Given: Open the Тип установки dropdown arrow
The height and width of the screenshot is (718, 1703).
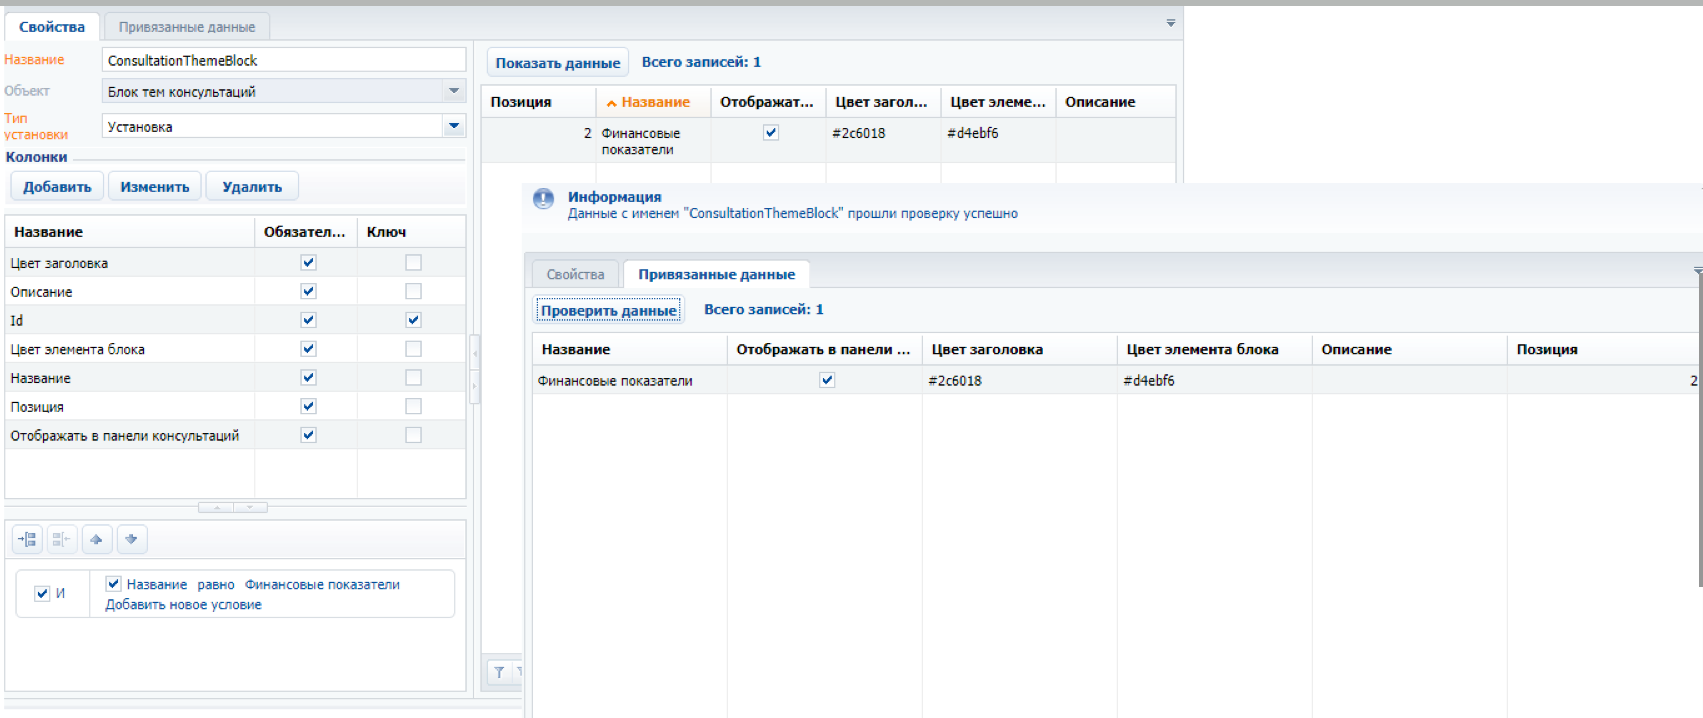Looking at the screenshot, I should [x=454, y=126].
